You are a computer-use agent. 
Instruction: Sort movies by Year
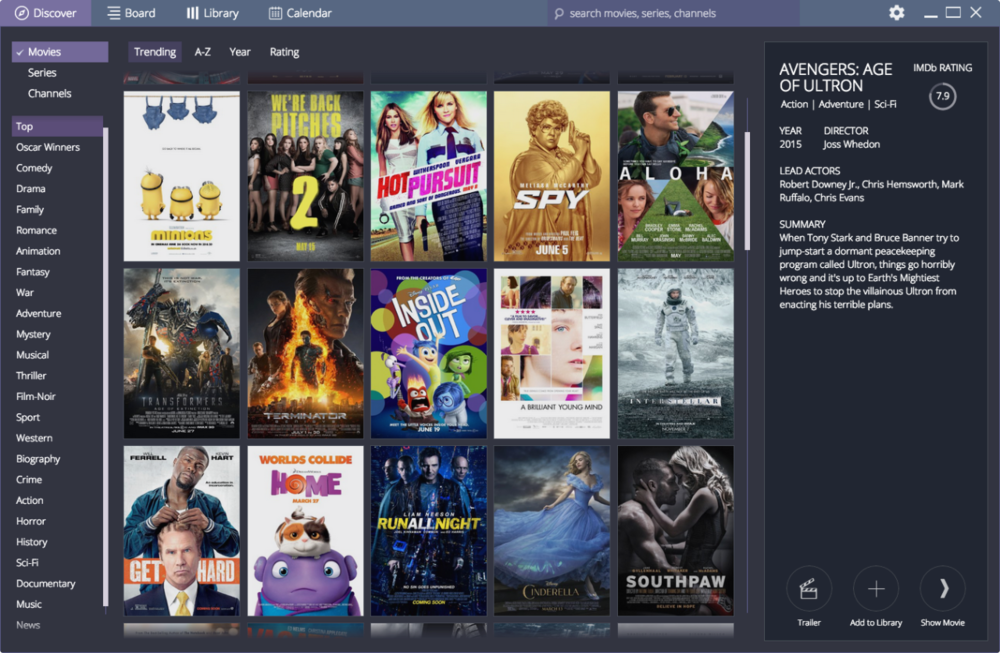pos(240,52)
